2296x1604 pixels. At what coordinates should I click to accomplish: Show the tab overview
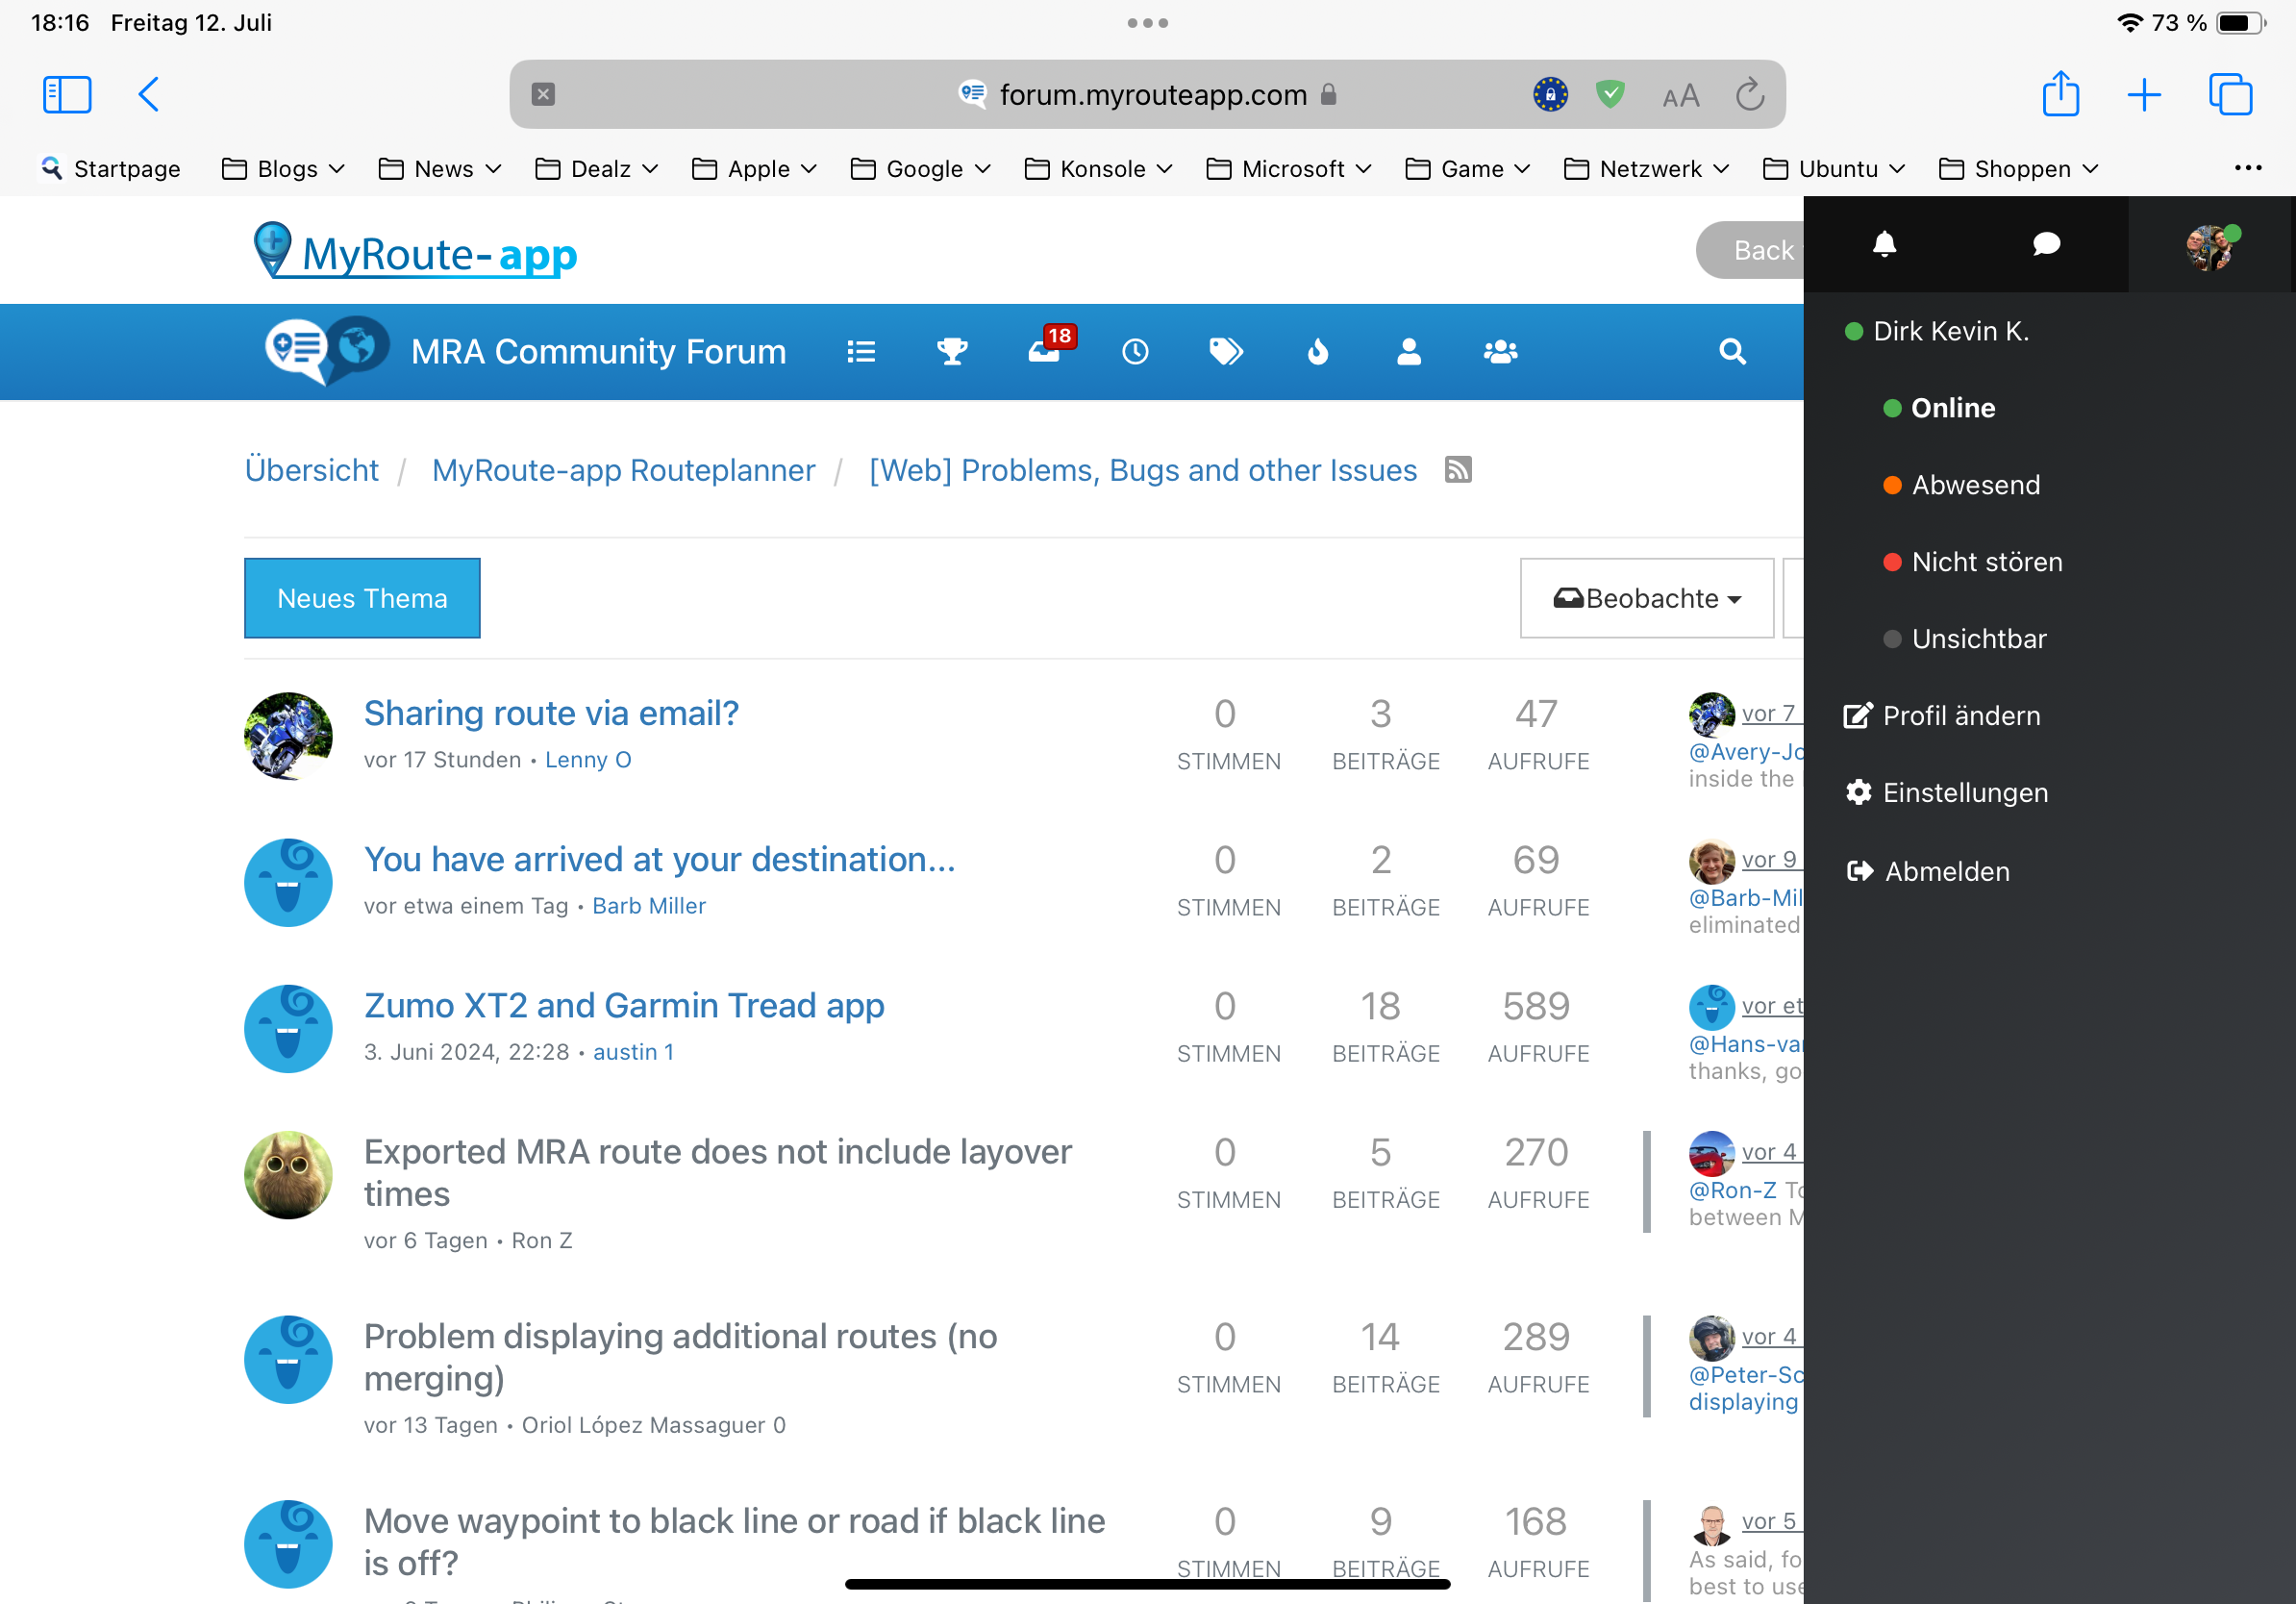click(2231, 95)
